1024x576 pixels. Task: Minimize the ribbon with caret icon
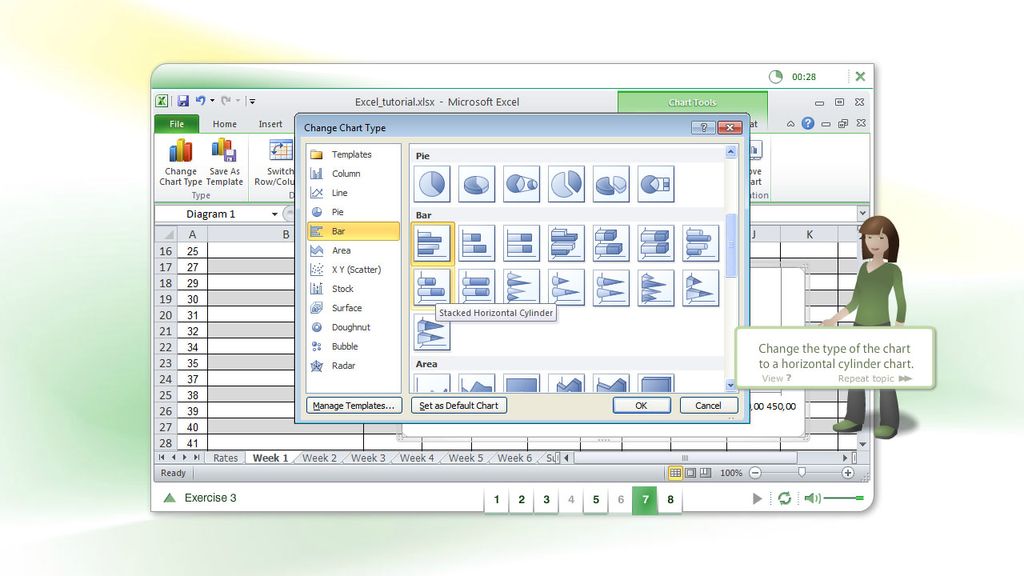(x=790, y=123)
